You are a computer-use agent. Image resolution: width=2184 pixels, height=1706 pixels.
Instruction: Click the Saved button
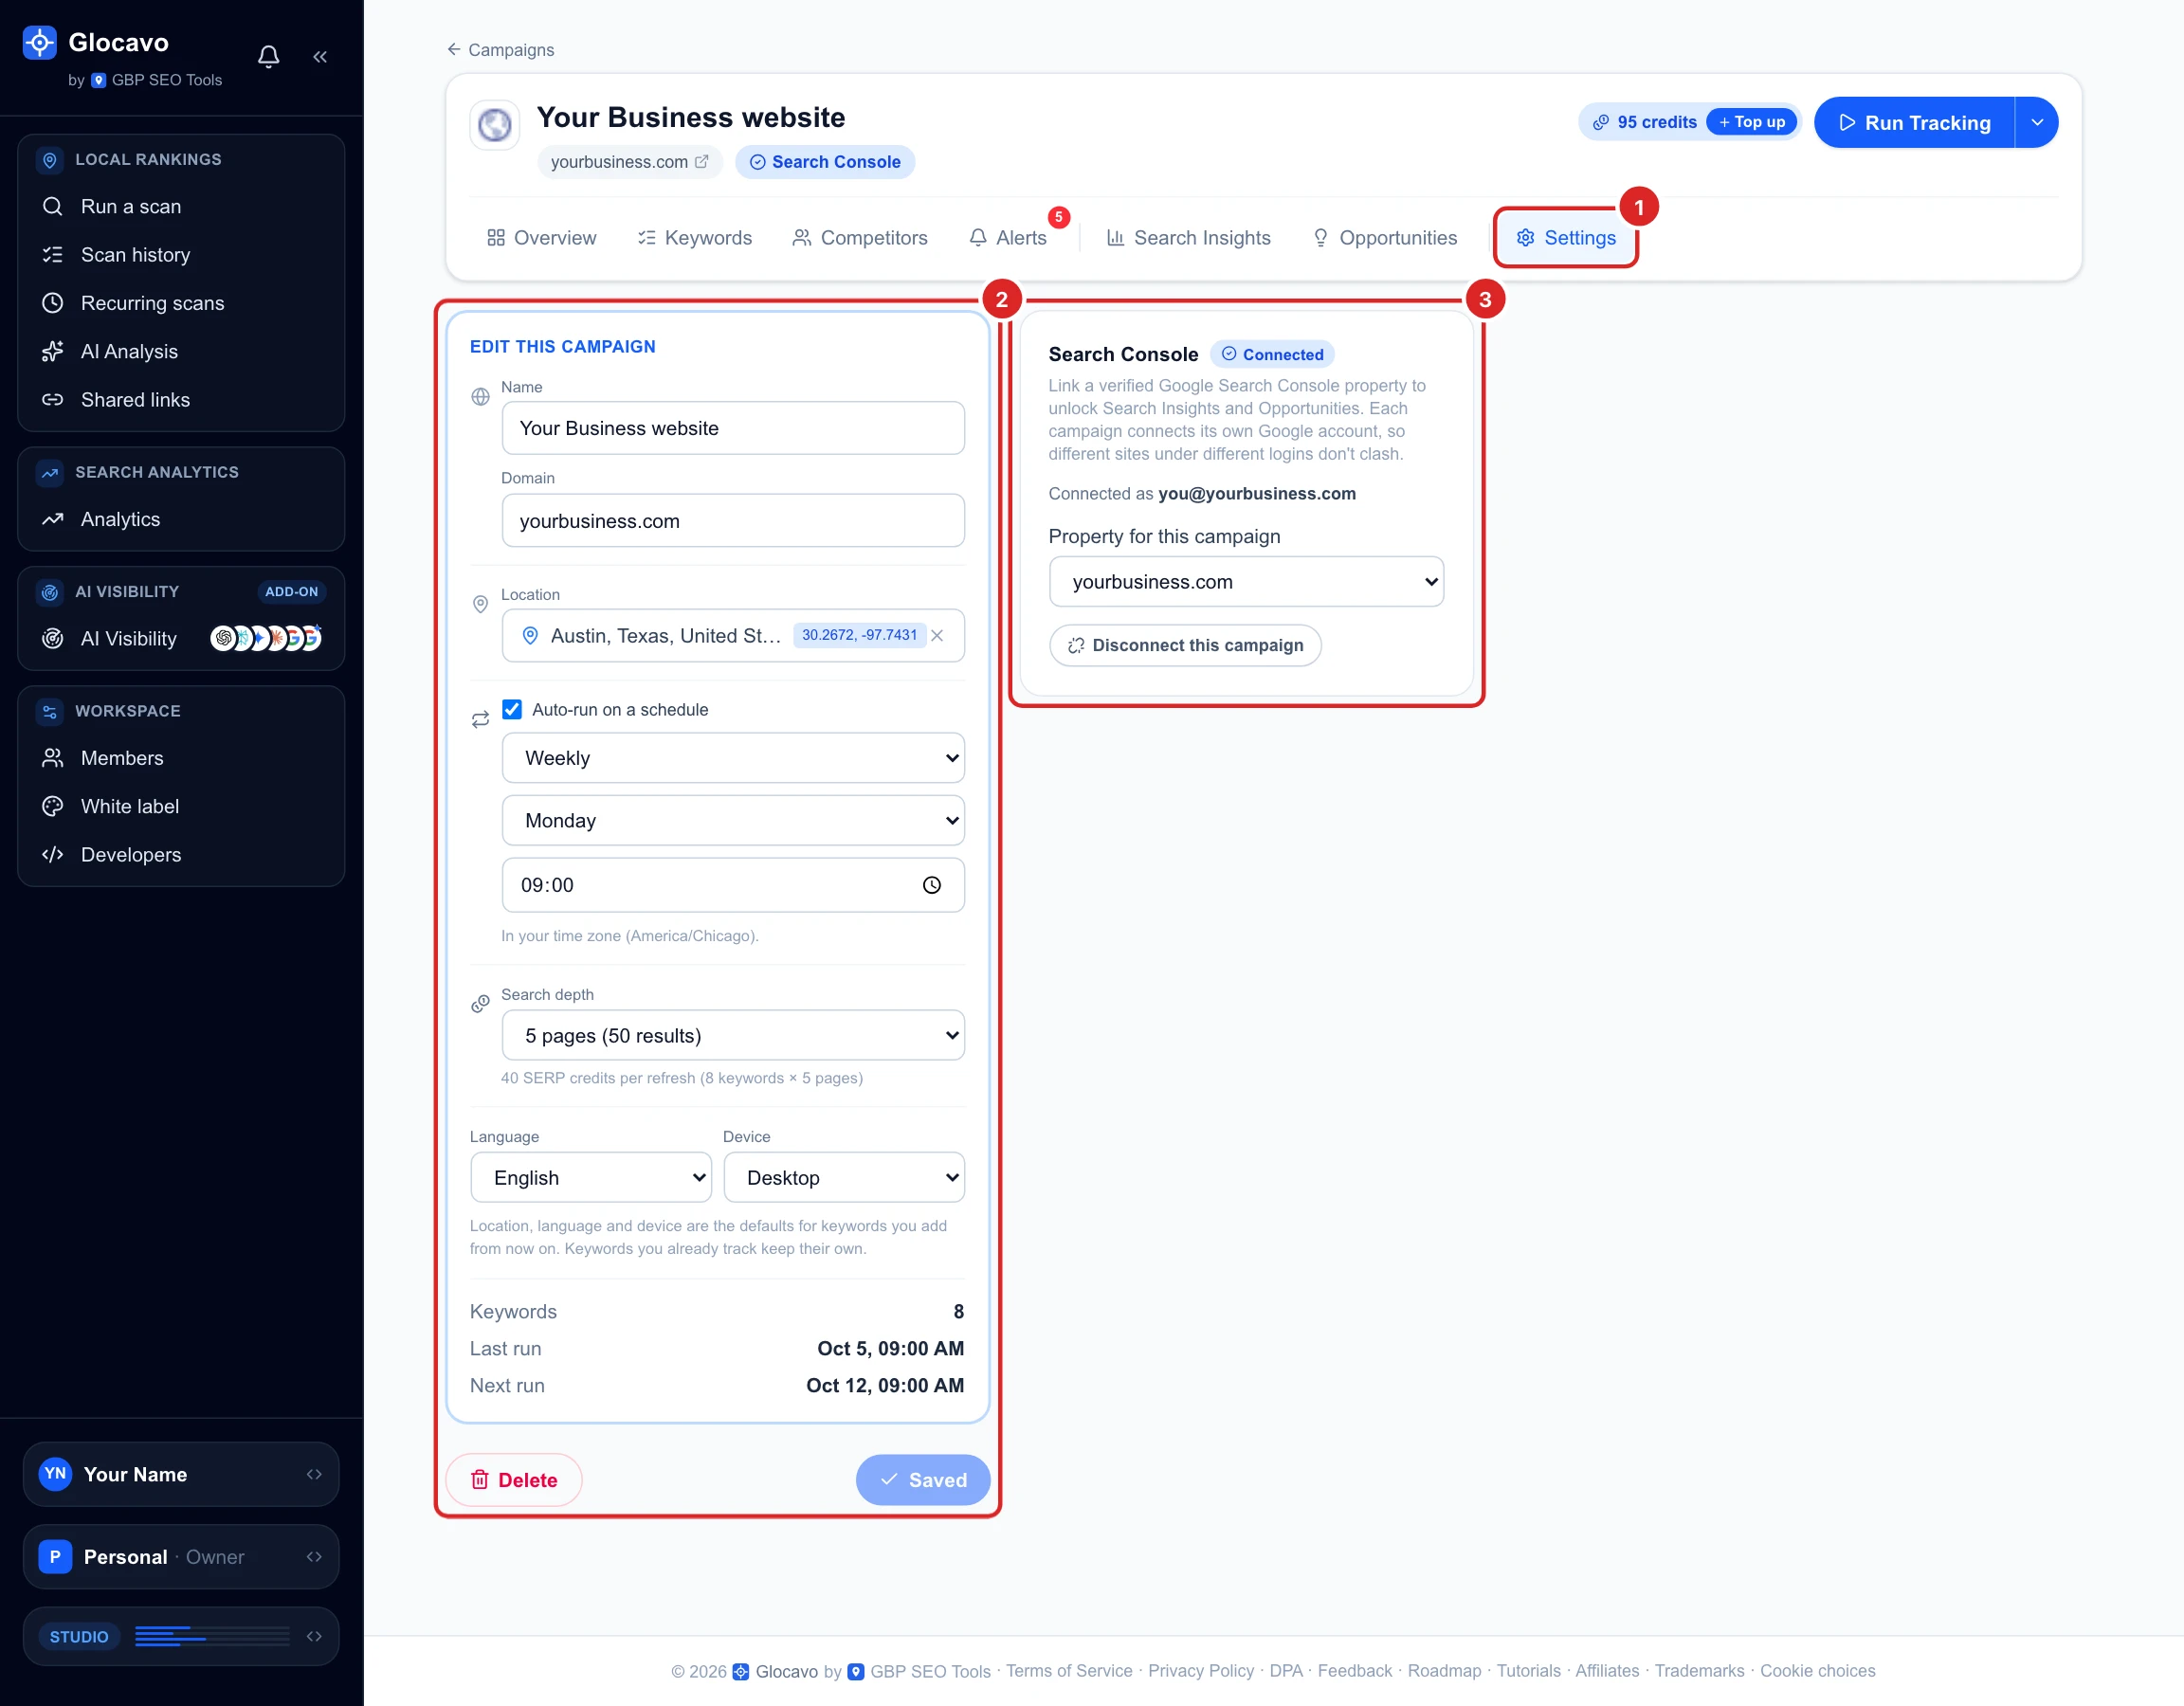tap(923, 1480)
